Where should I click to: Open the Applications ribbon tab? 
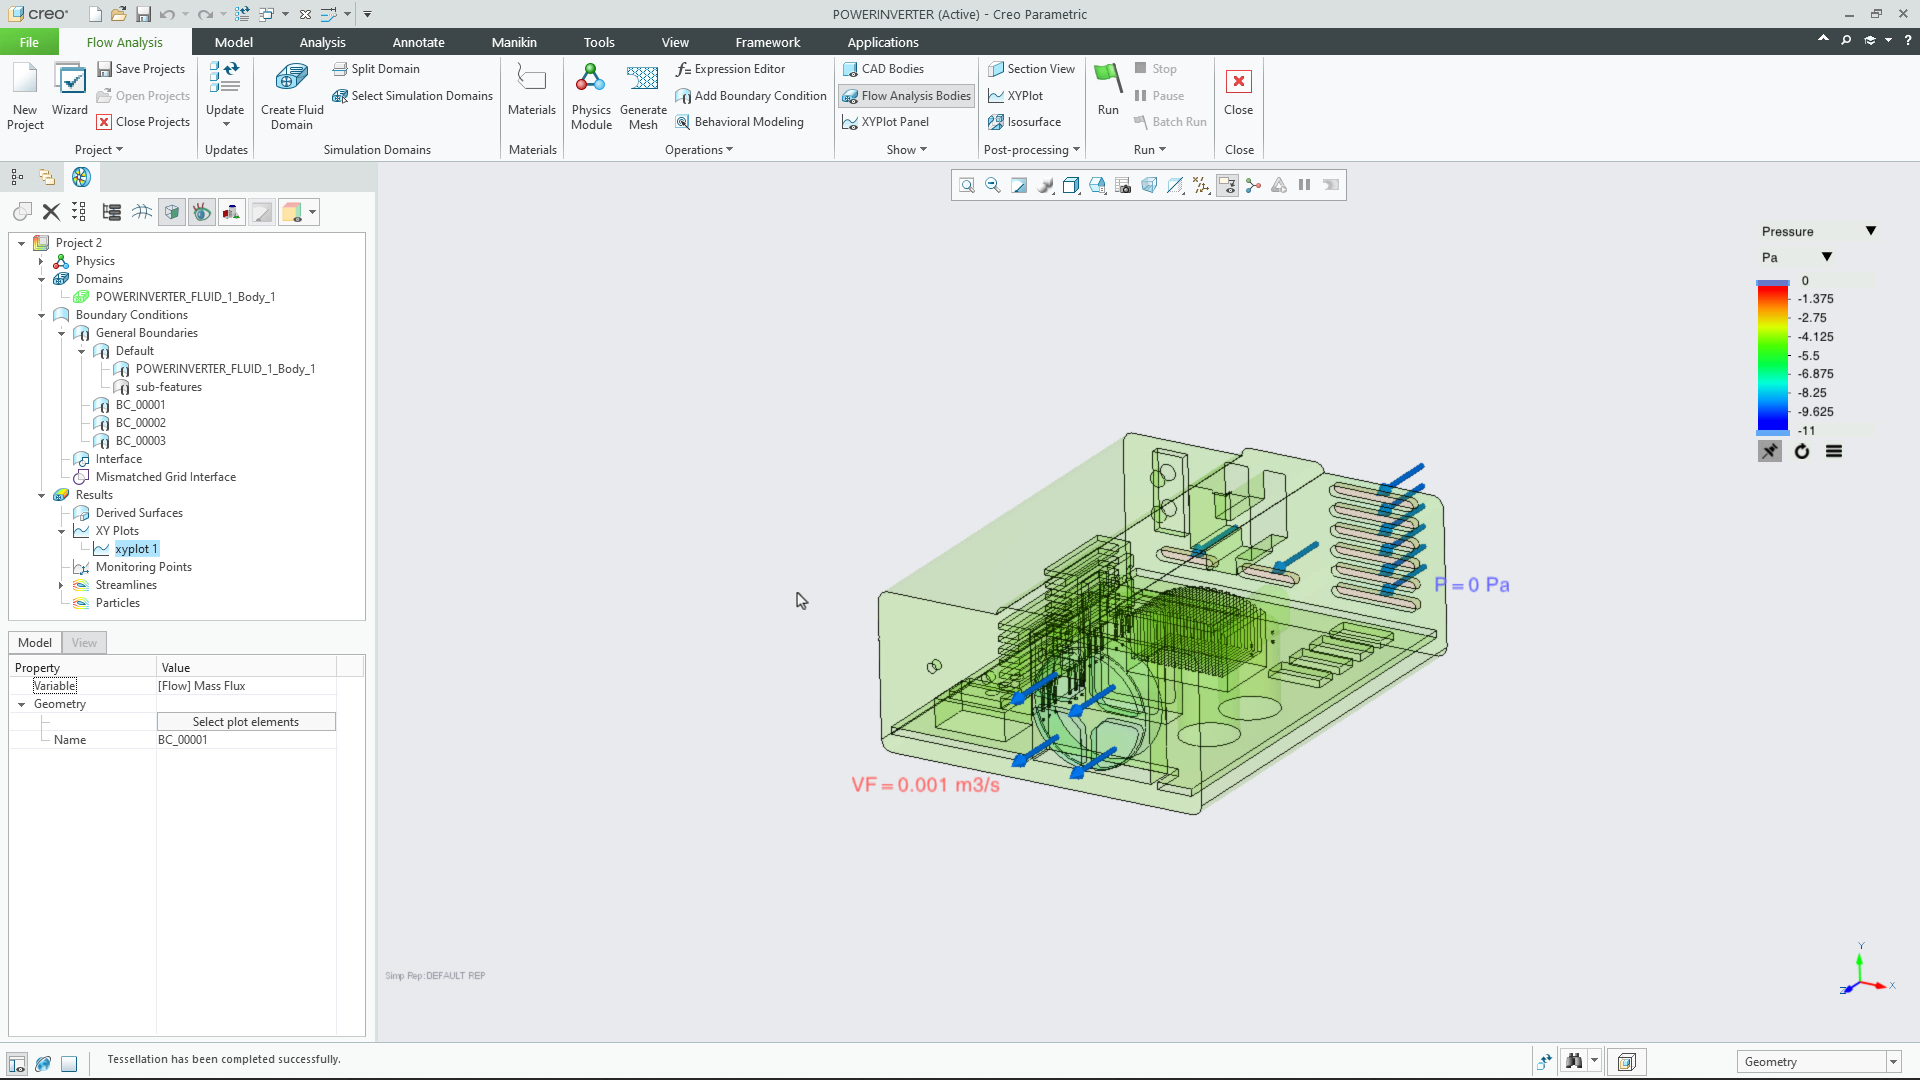click(x=882, y=42)
